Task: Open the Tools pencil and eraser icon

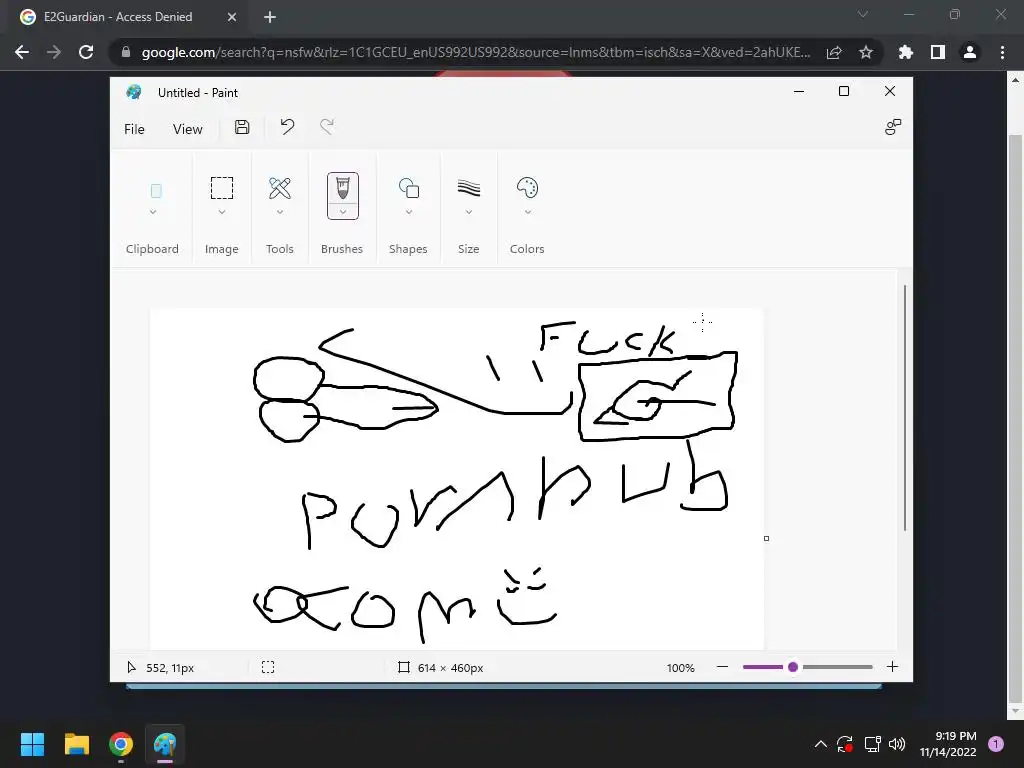Action: (x=280, y=188)
